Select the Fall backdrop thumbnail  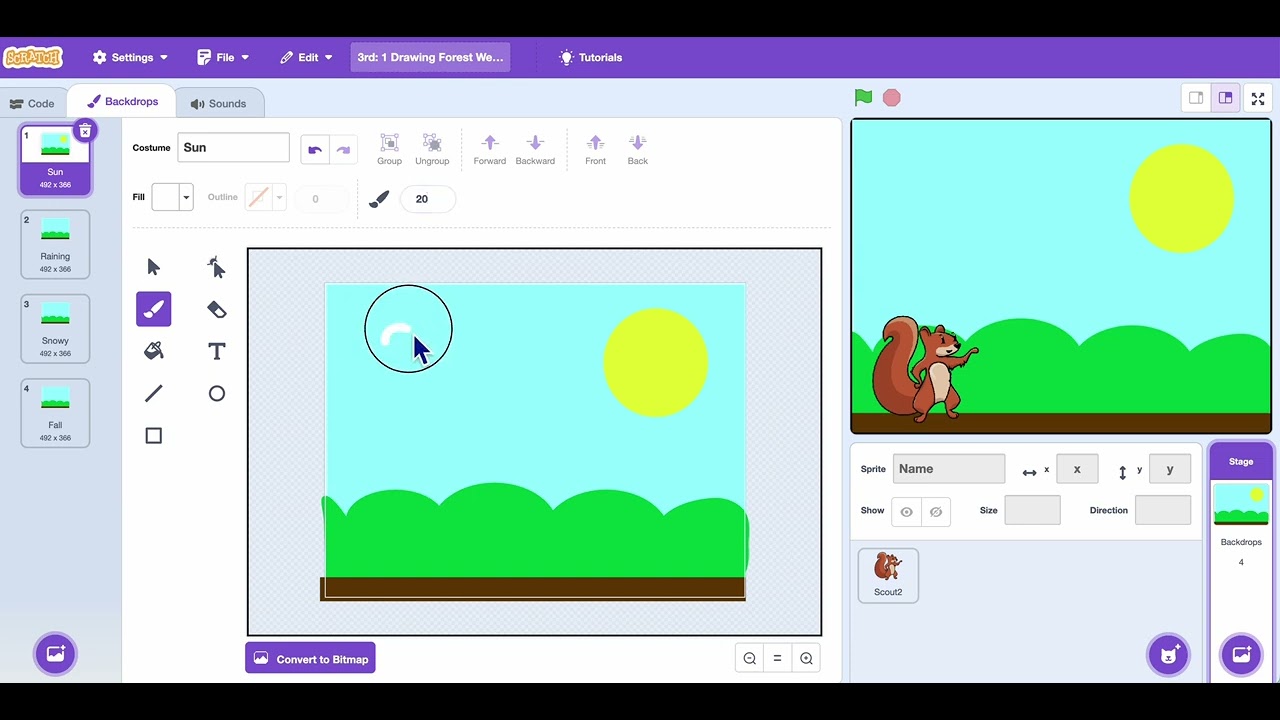click(x=55, y=412)
